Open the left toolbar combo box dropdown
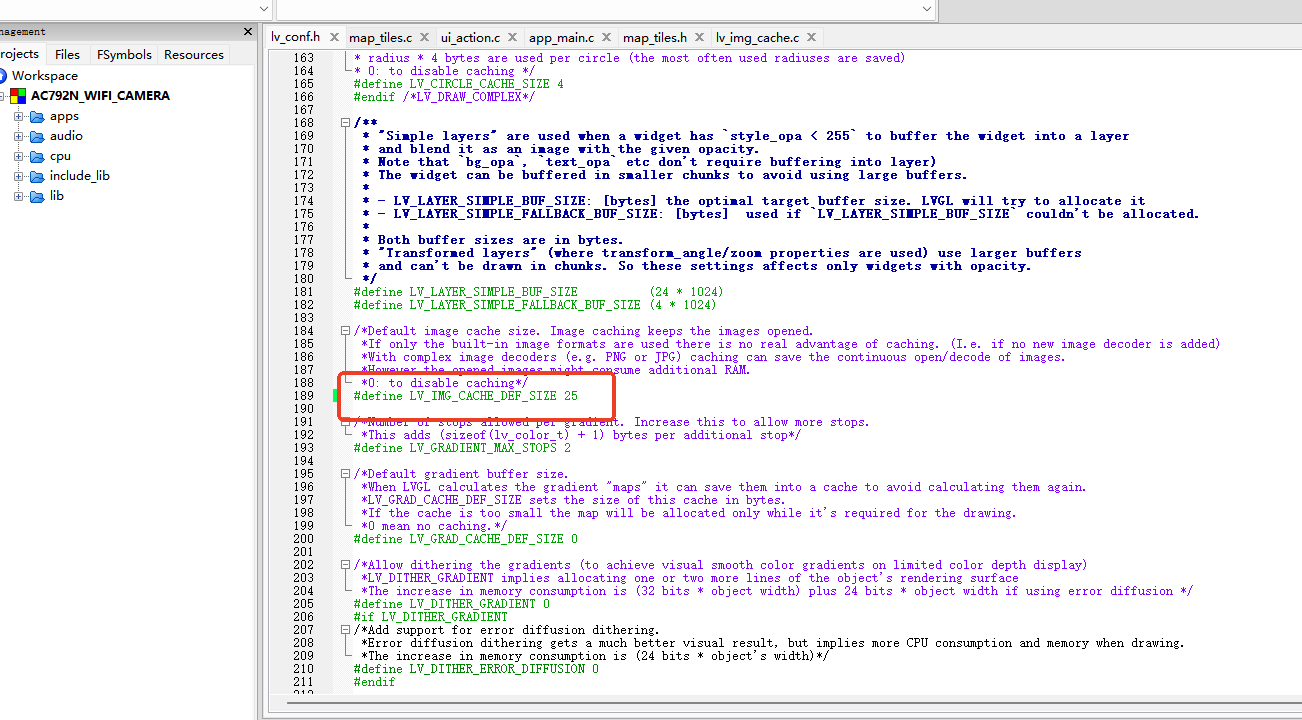The height and width of the screenshot is (720, 1302). point(264,8)
